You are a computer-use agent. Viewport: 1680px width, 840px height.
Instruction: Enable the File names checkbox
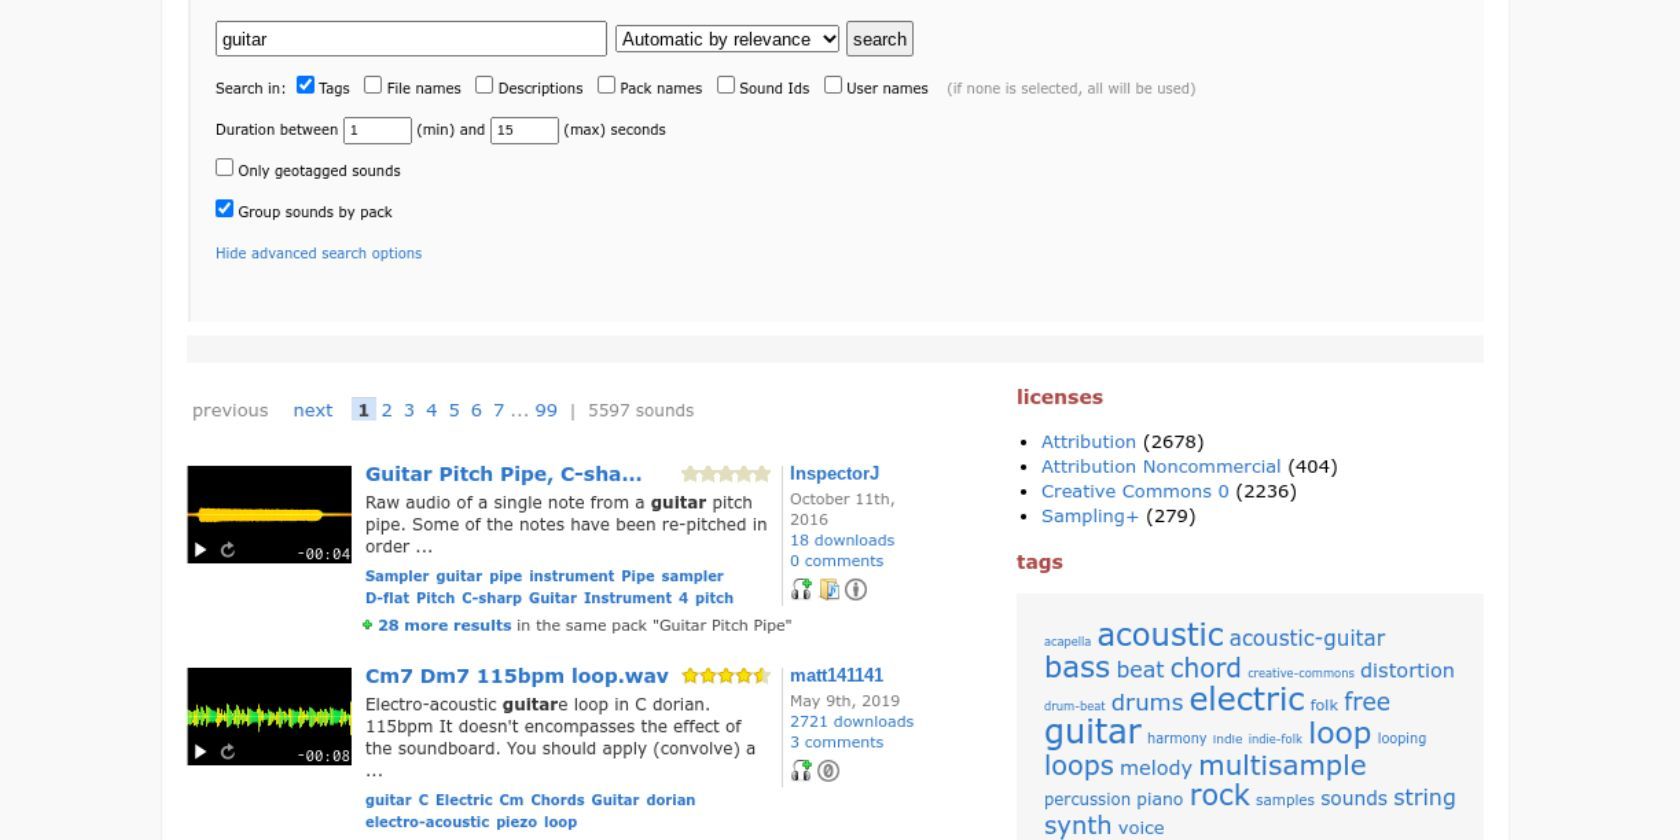coord(373,85)
